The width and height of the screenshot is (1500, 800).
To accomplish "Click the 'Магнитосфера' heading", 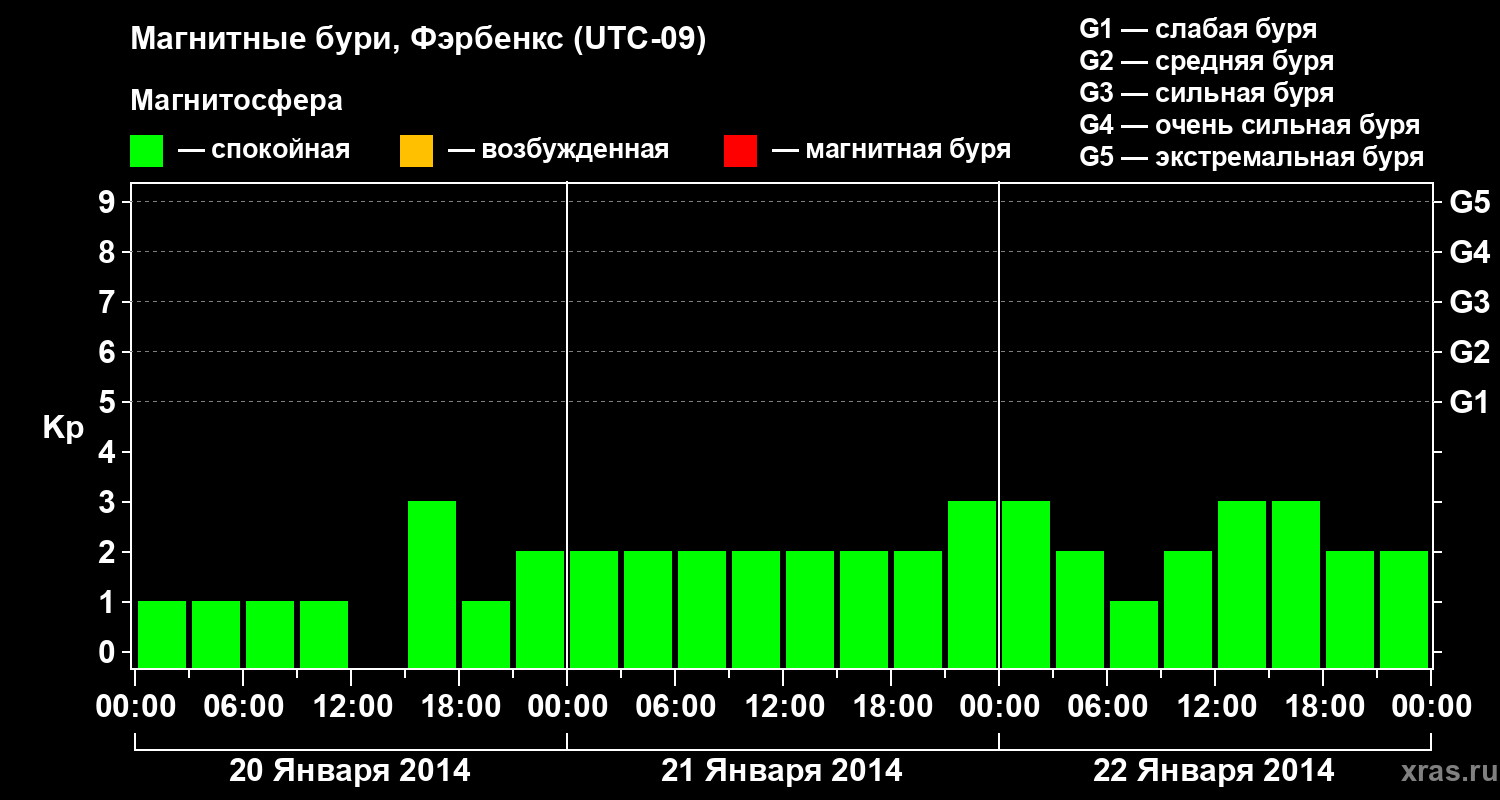I will click(236, 101).
